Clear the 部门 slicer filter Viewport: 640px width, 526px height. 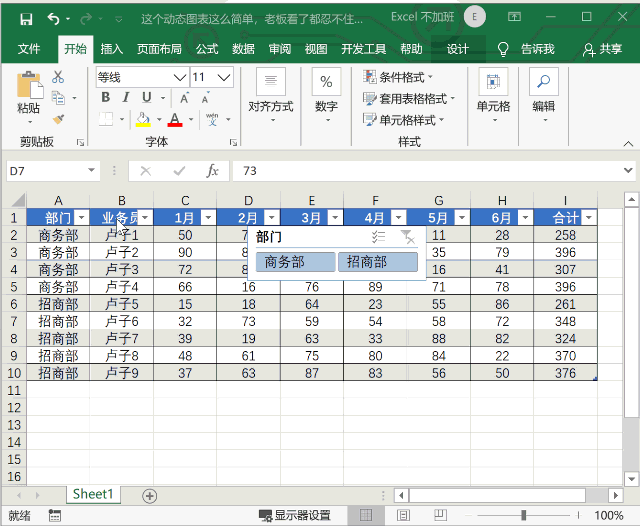click(x=407, y=237)
